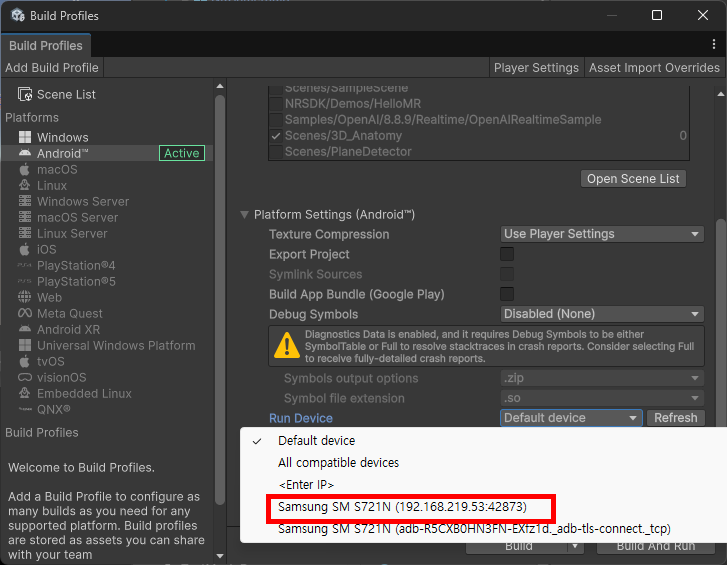This screenshot has height=565, width=727.
Task: Open the Build button dropdown arrow
Action: [x=575, y=547]
